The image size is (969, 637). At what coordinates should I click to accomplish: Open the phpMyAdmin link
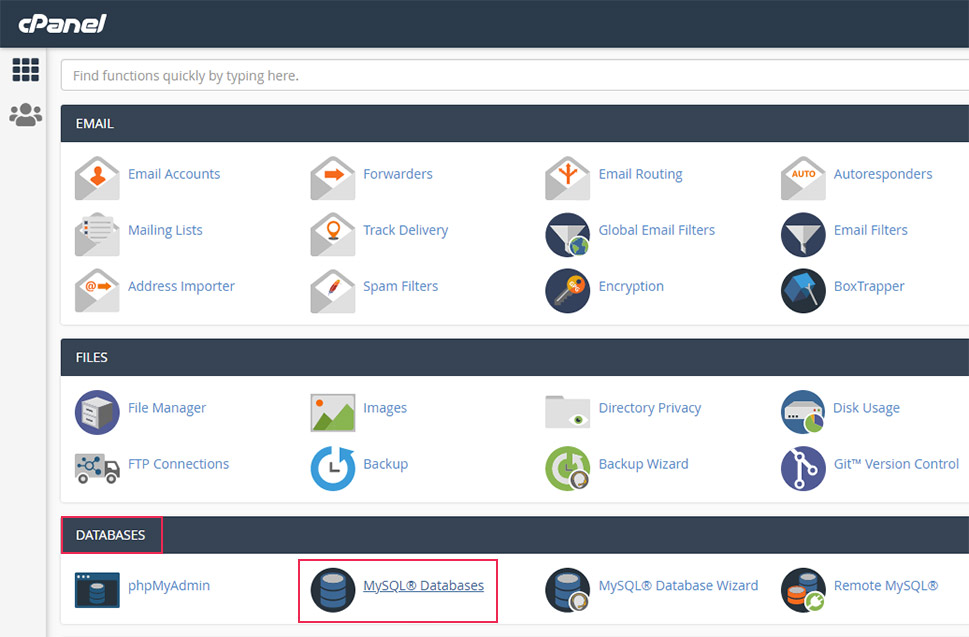click(169, 586)
